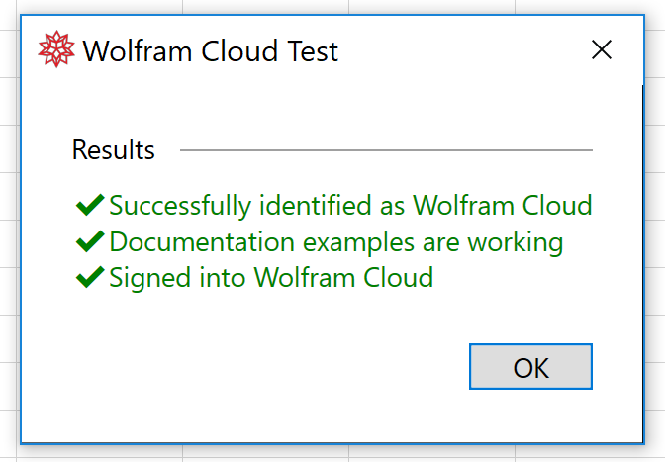Click the horizontal divider beside Results
The height and width of the screenshot is (464, 666).
pyautogui.click(x=386, y=150)
